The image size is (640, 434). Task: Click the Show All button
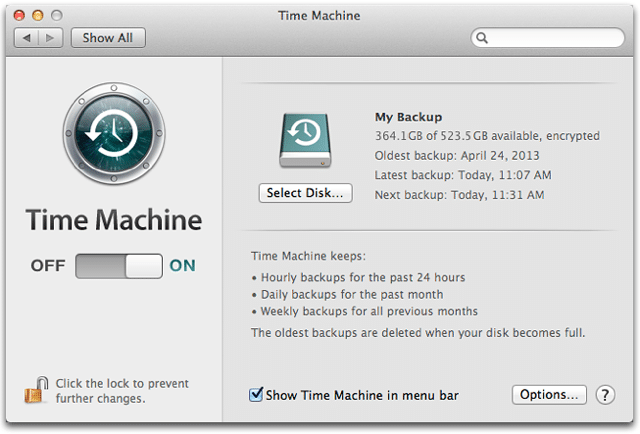click(108, 38)
